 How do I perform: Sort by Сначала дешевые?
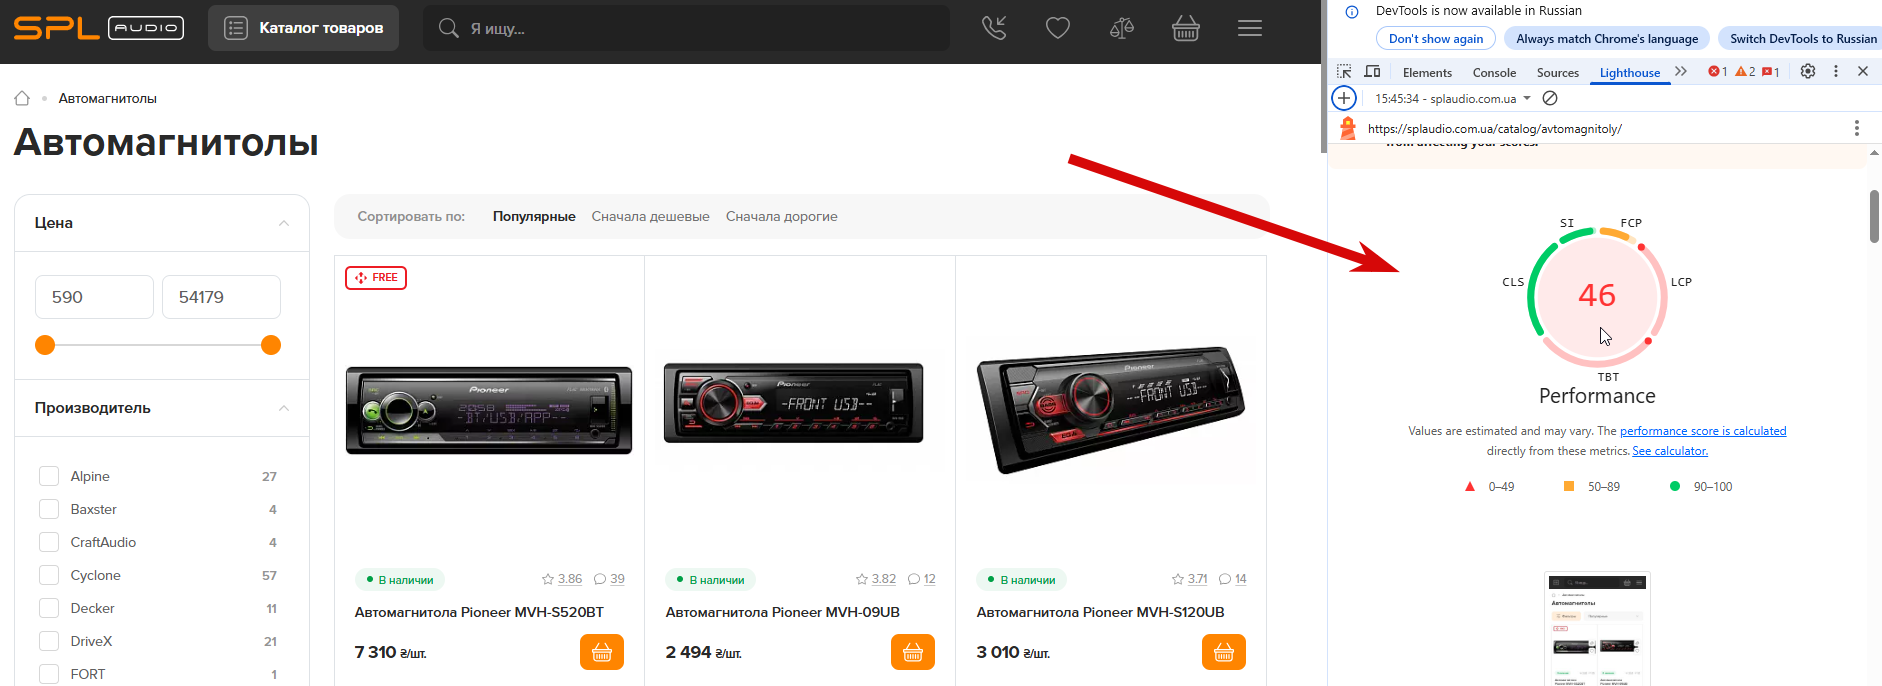click(x=650, y=216)
